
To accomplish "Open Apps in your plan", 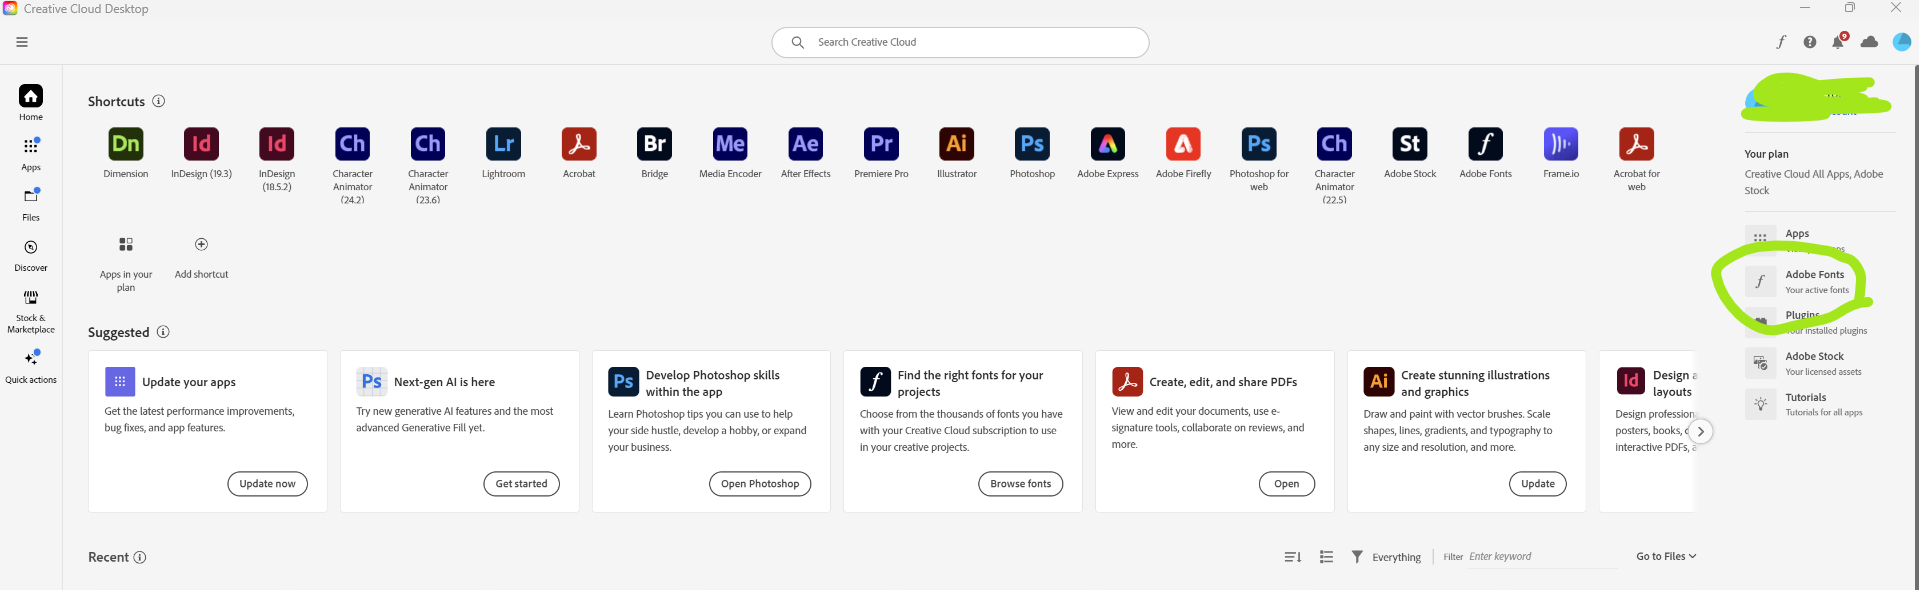I will 126,264.
